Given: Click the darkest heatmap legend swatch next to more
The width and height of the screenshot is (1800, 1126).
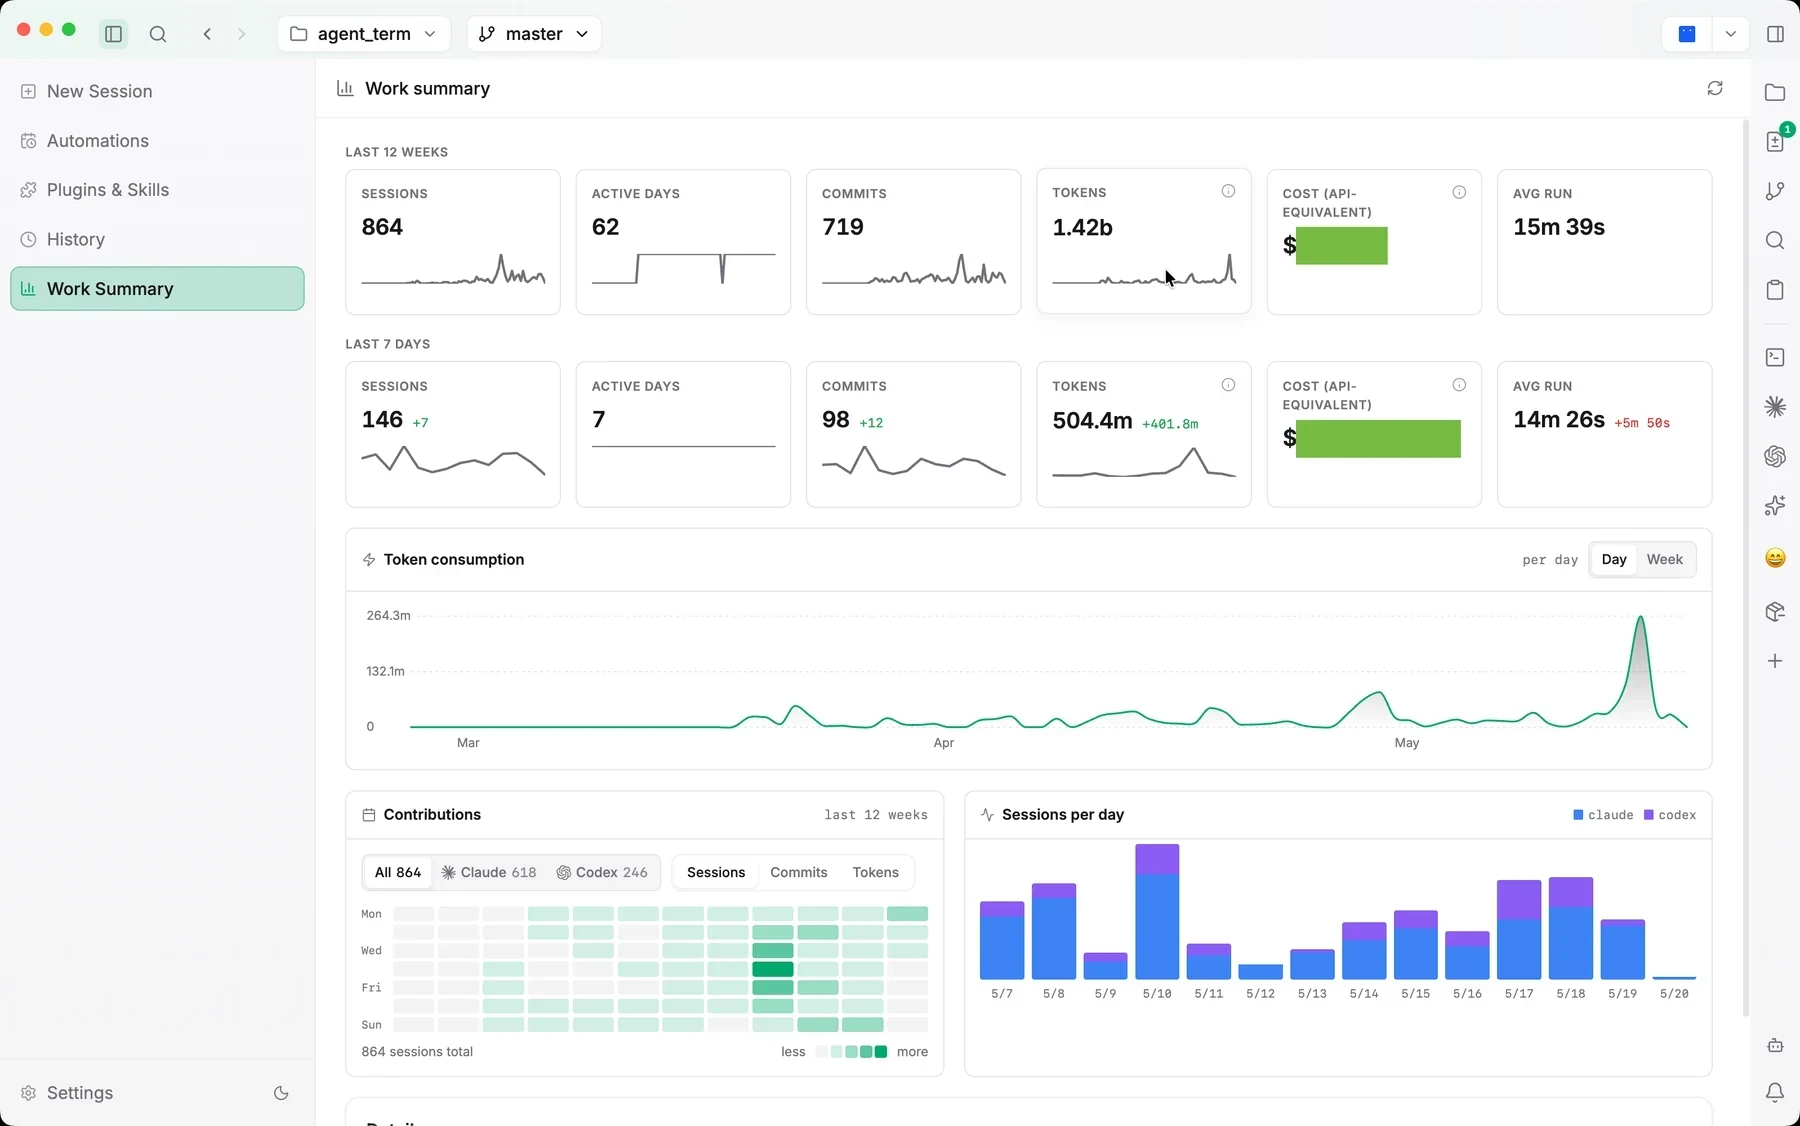Looking at the screenshot, I should point(881,1052).
